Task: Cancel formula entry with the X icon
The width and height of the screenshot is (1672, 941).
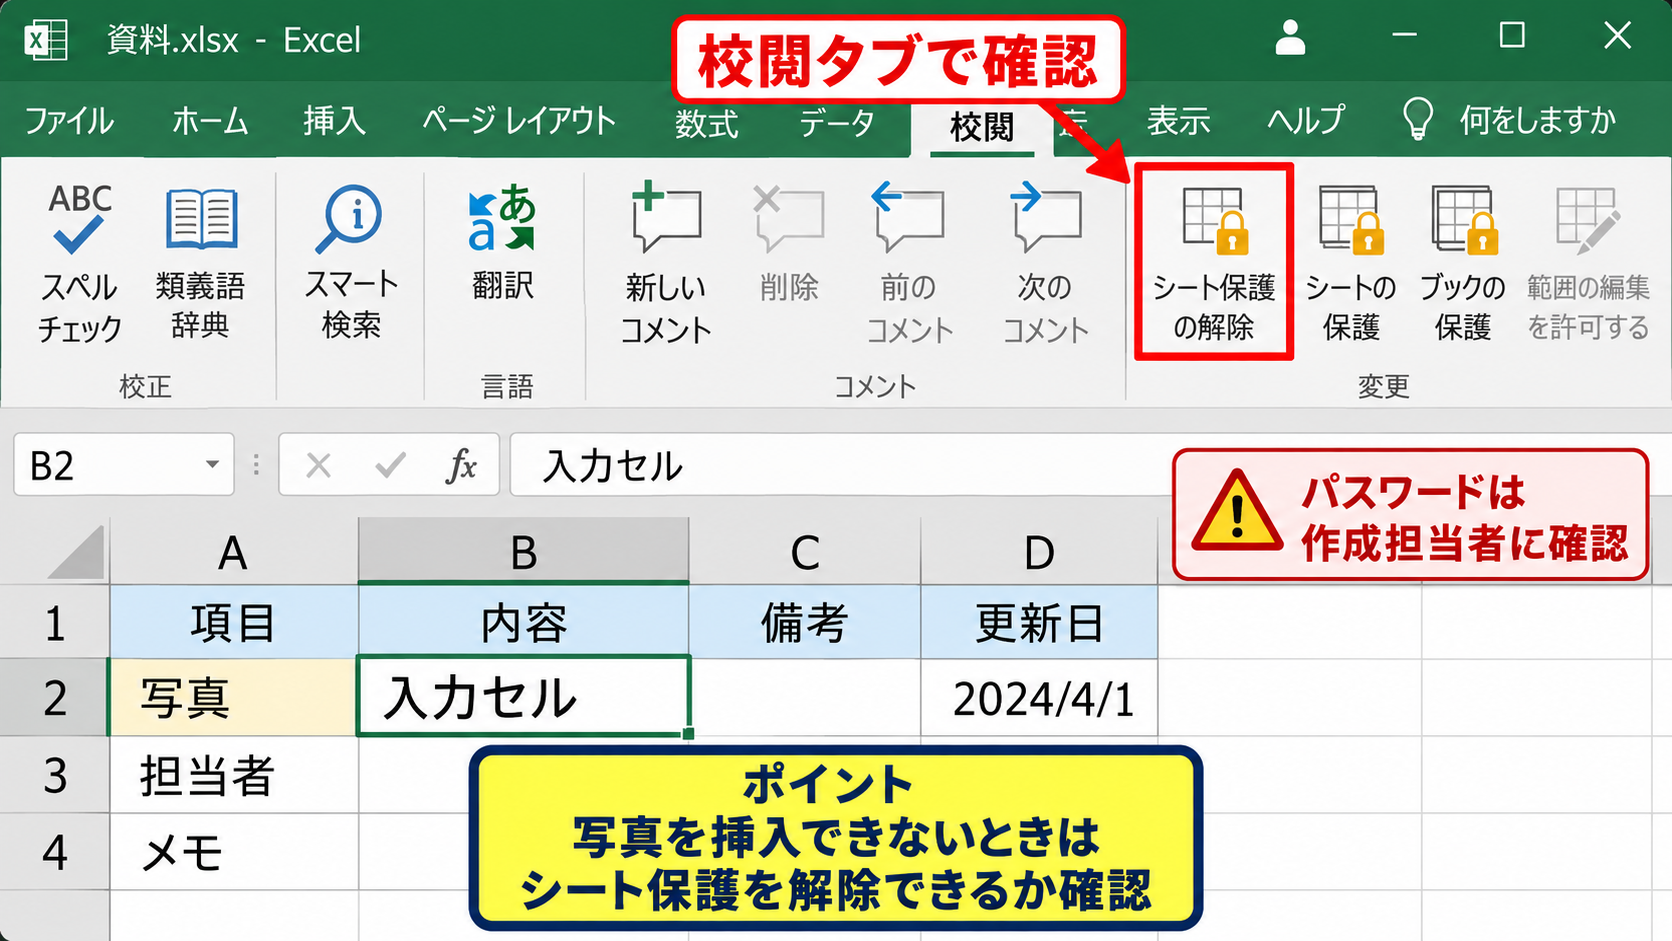Action: [319, 465]
